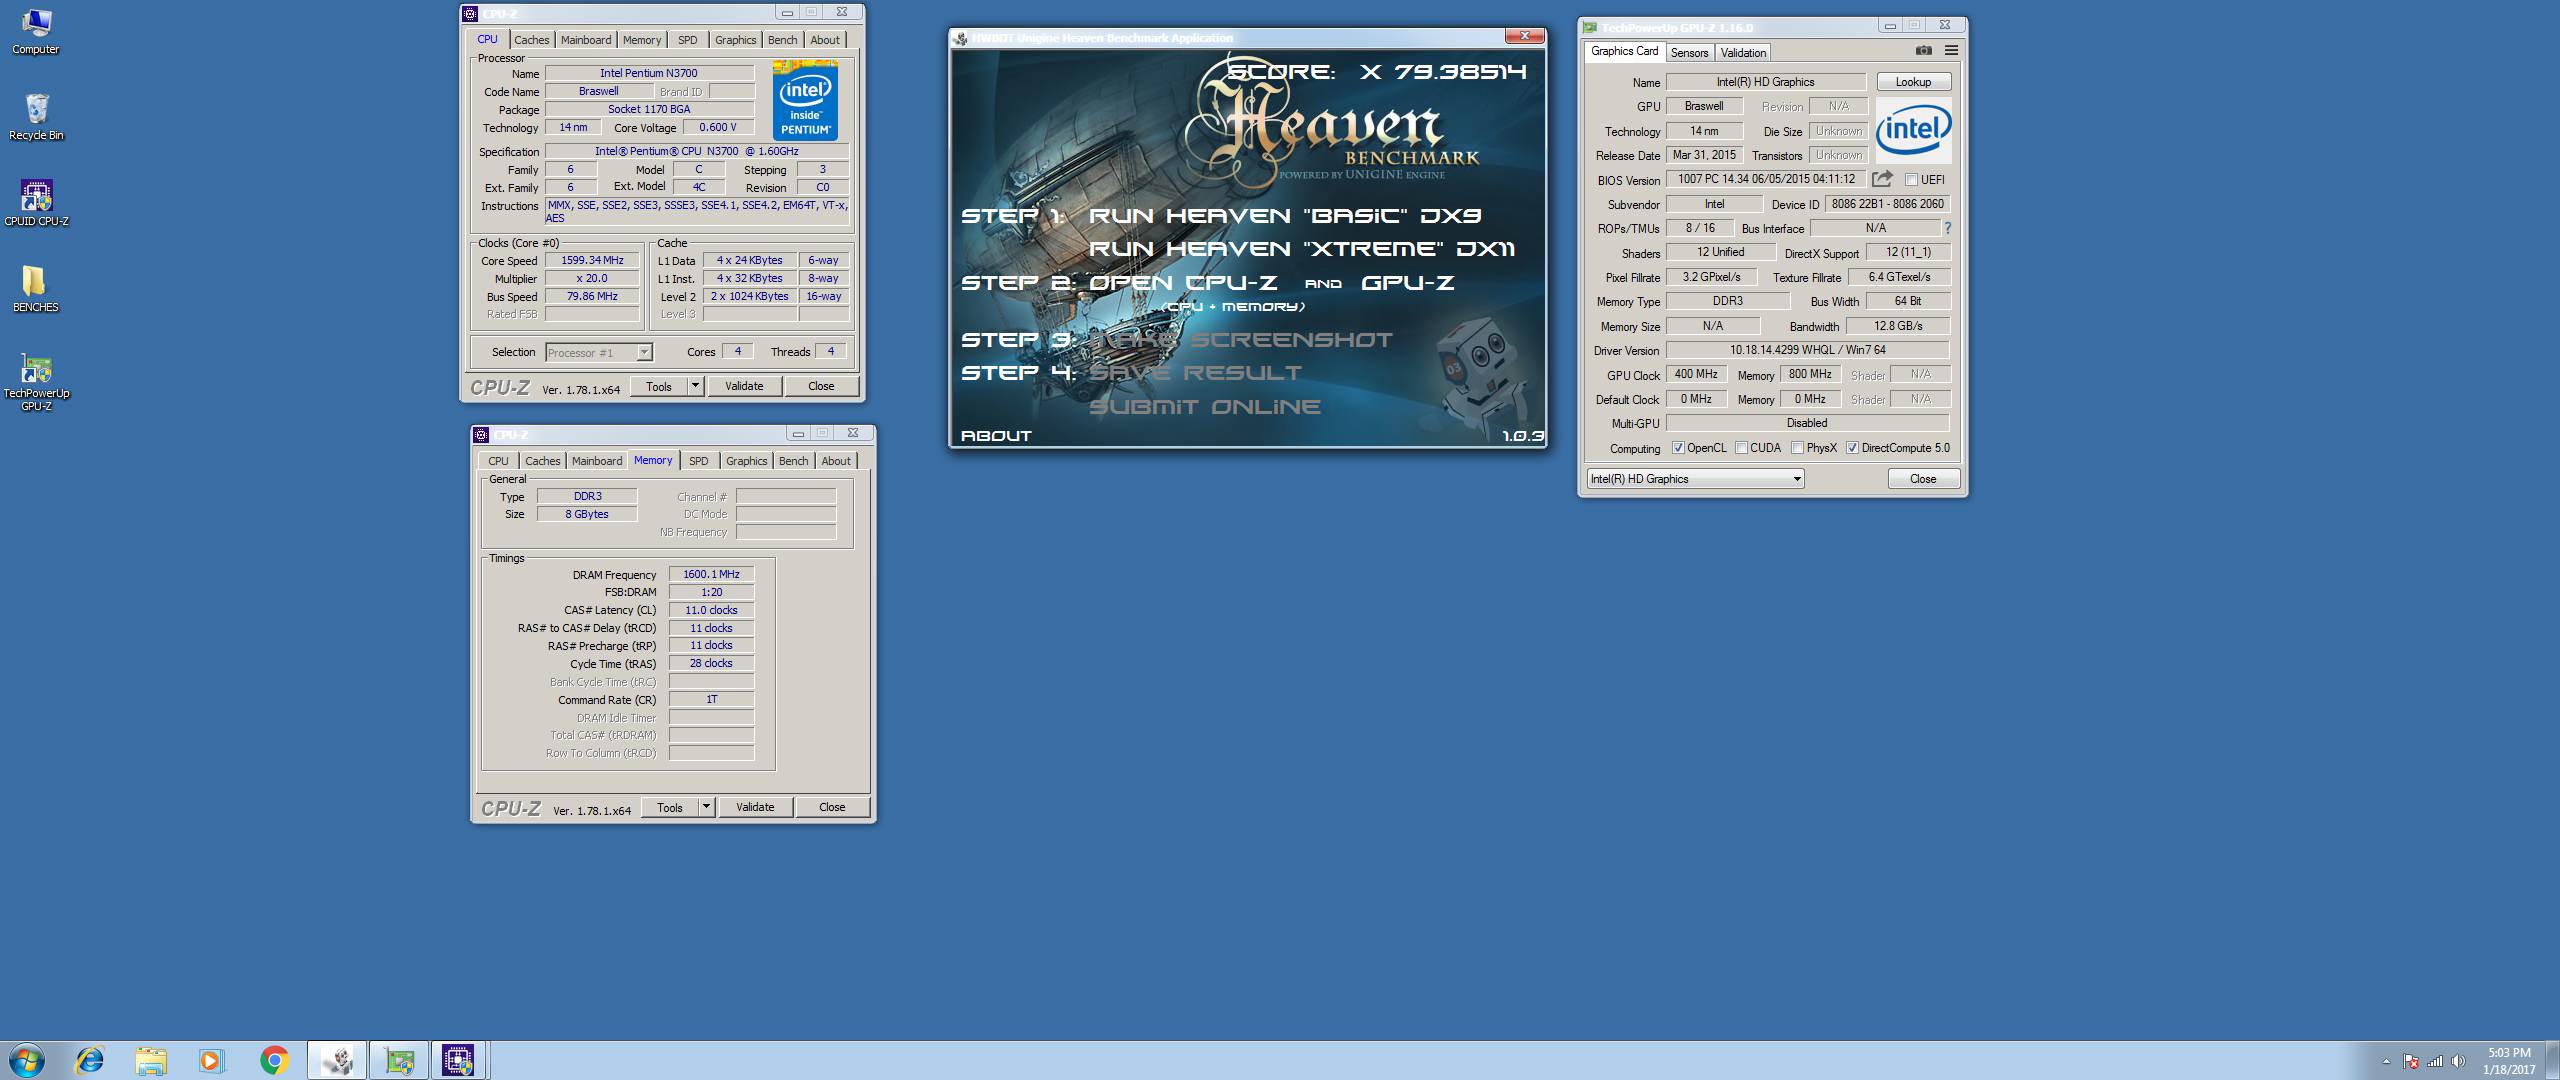Image resolution: width=2560 pixels, height=1080 pixels.
Task: Open the Recycle Bin desktop icon
Action: 36,117
